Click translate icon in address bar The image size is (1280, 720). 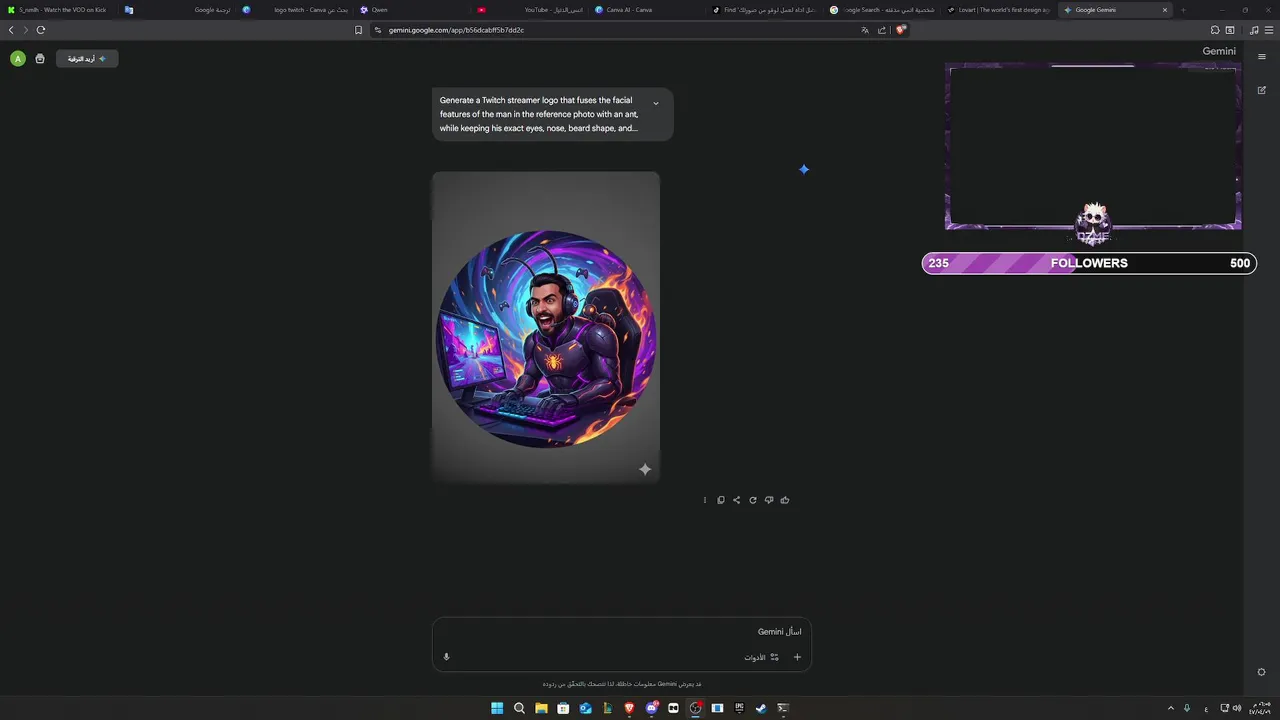[865, 30]
